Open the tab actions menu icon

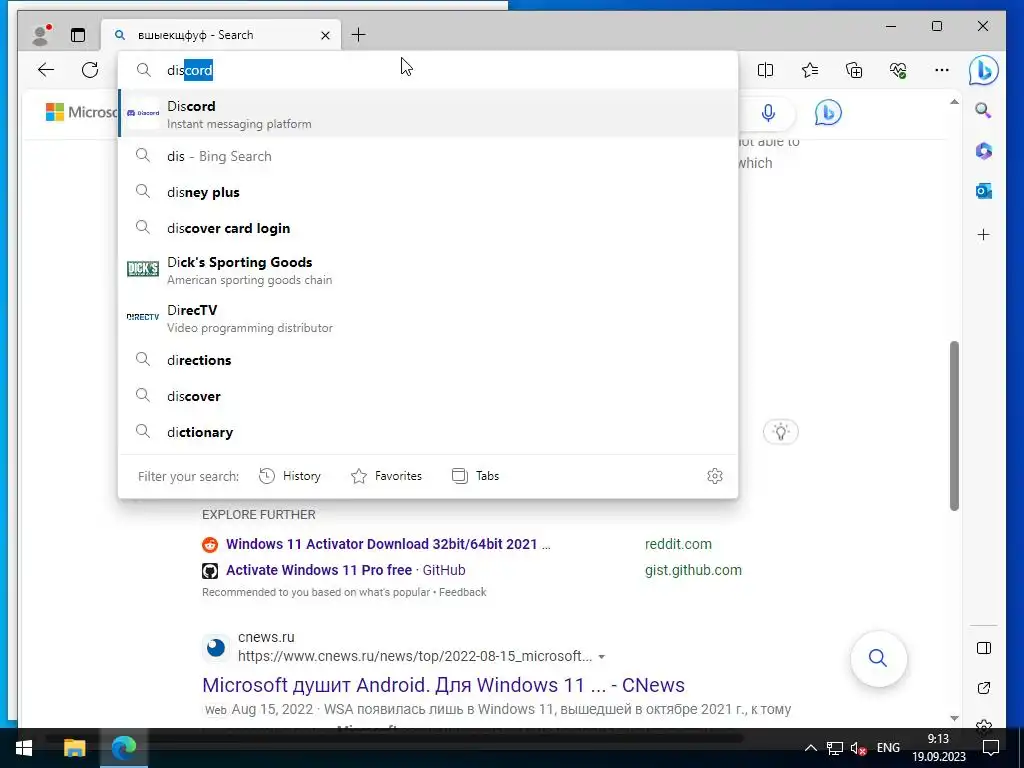coord(78,35)
